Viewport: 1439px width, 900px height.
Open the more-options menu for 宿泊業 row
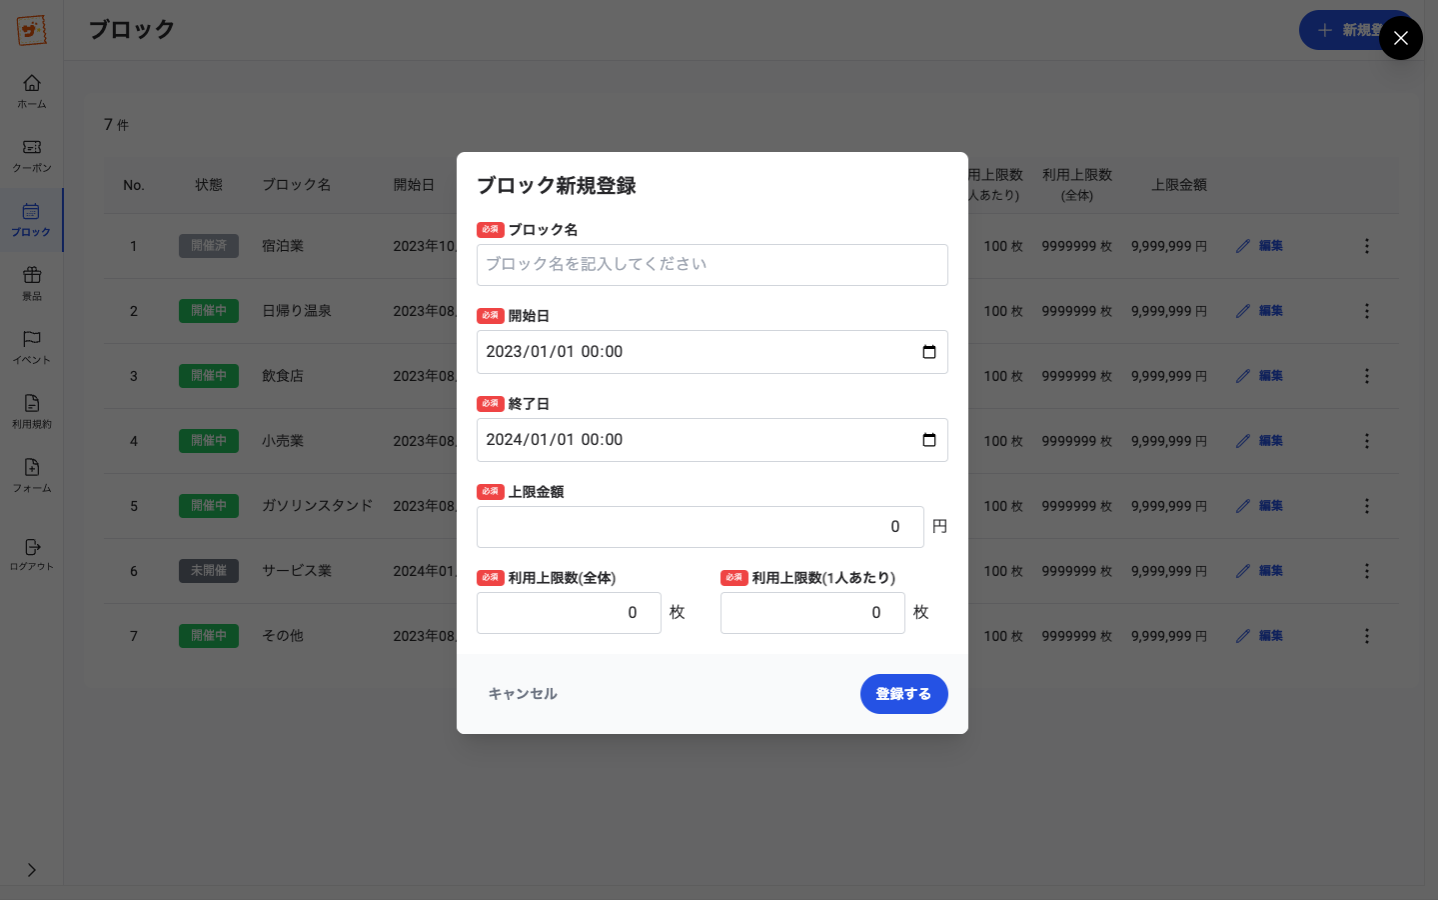tap(1366, 246)
